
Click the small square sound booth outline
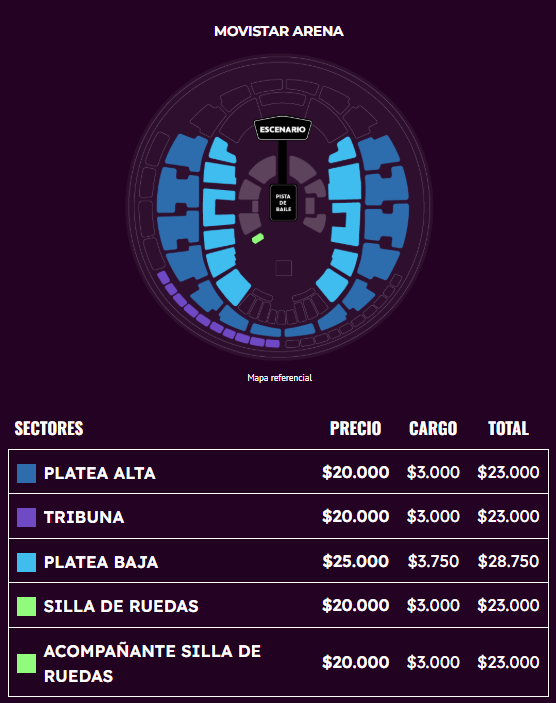(x=283, y=268)
